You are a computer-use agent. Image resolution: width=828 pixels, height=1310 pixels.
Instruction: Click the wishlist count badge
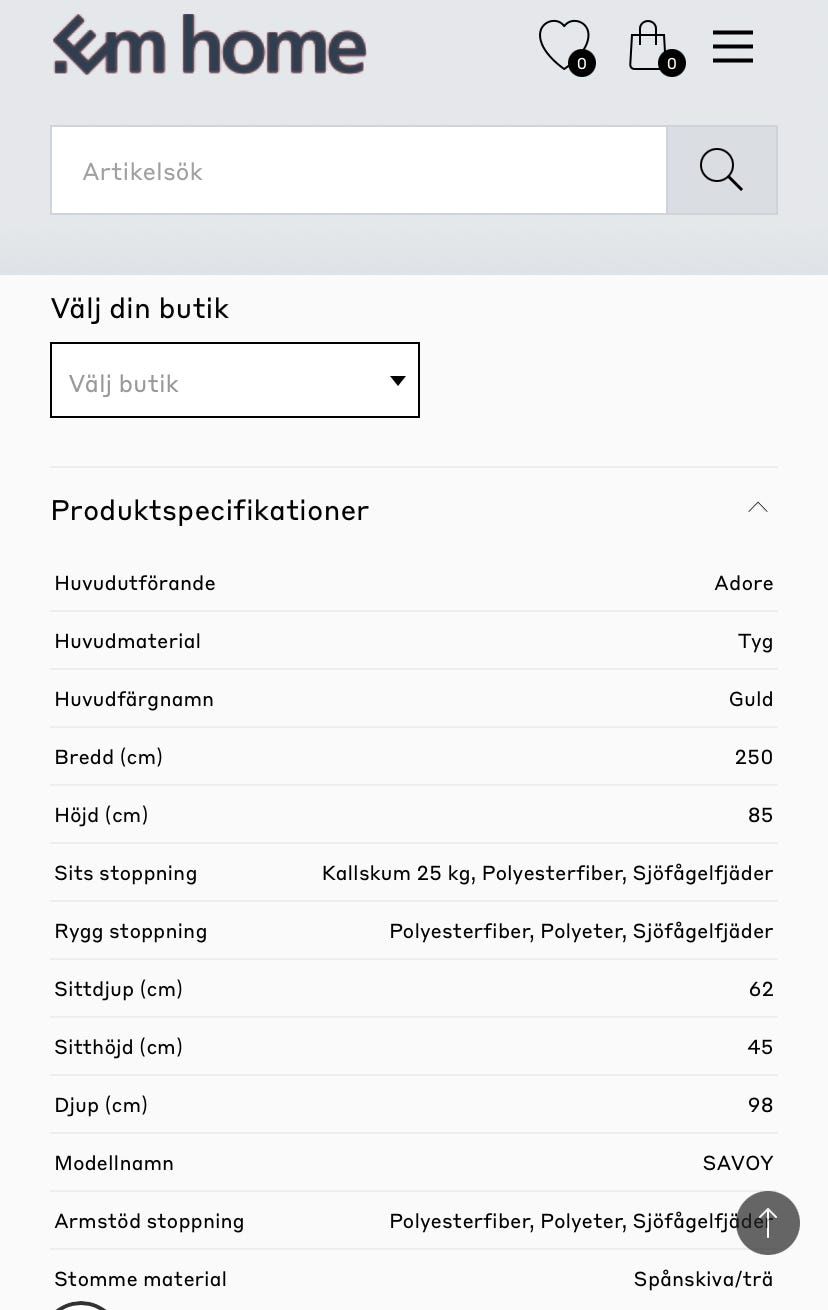(x=581, y=64)
